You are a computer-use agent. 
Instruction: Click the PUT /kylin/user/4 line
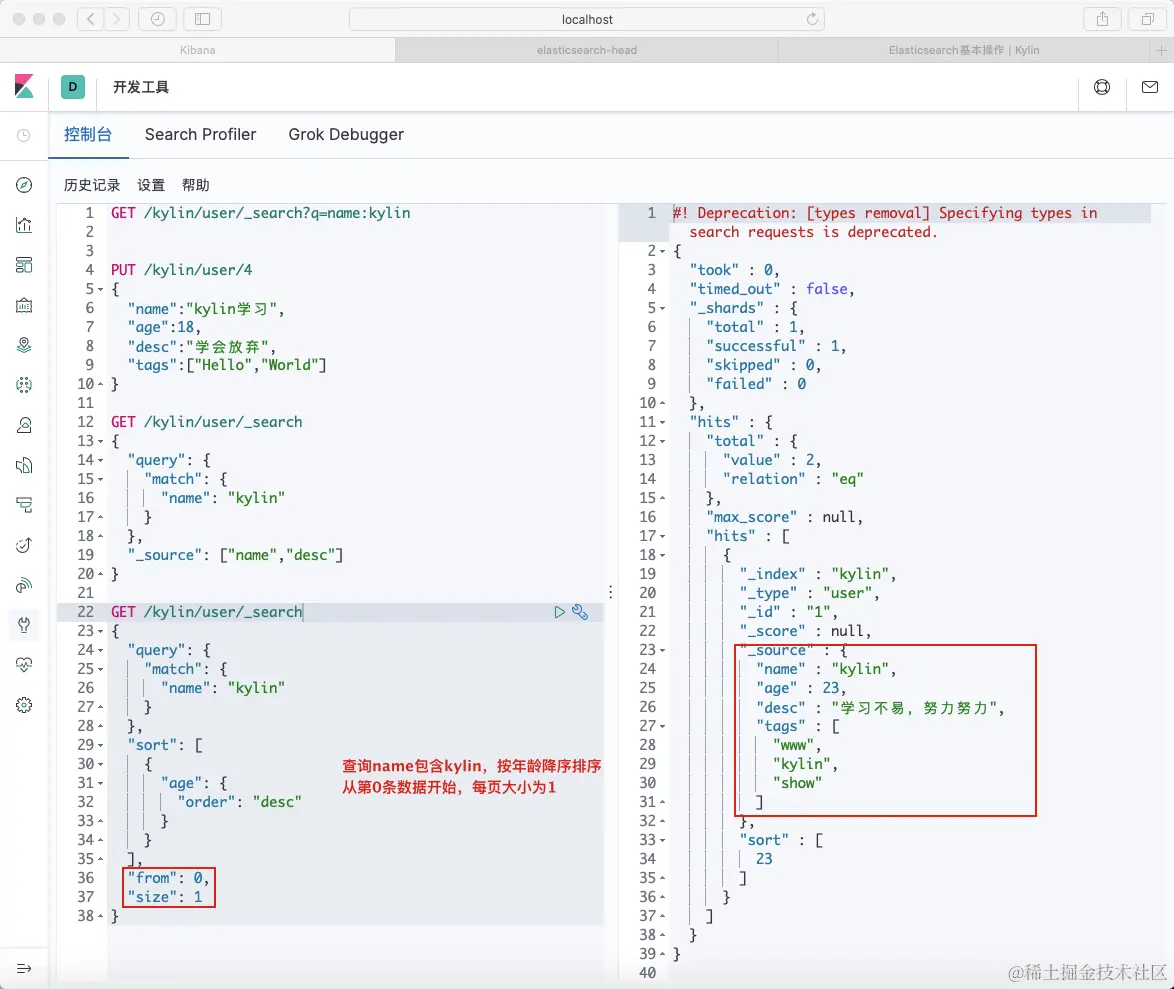[182, 270]
